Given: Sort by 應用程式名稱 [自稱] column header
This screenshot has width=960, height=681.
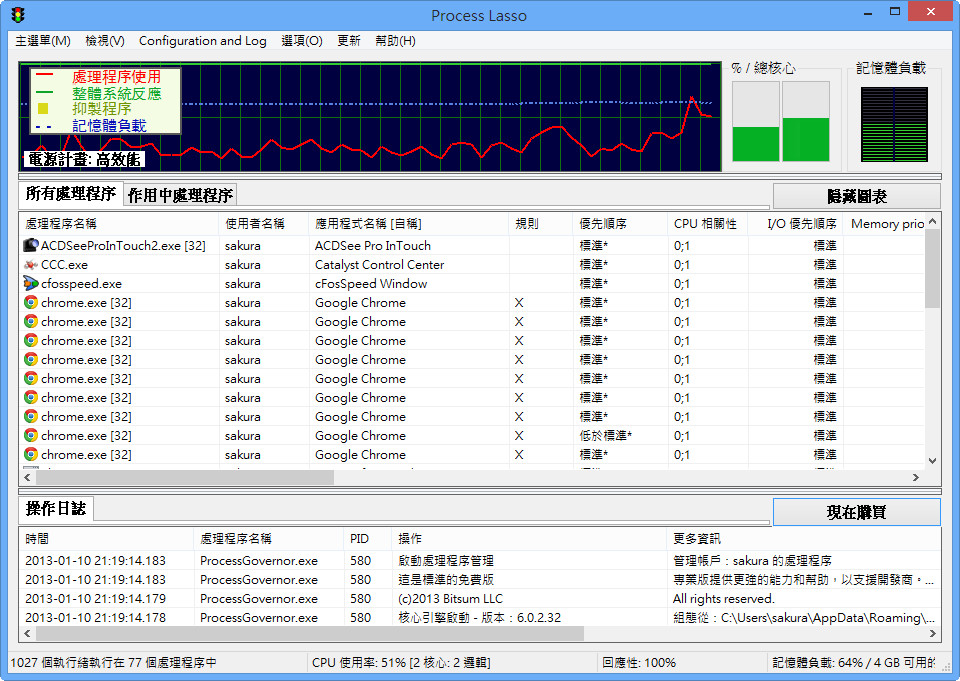Looking at the screenshot, I should click(x=409, y=224).
